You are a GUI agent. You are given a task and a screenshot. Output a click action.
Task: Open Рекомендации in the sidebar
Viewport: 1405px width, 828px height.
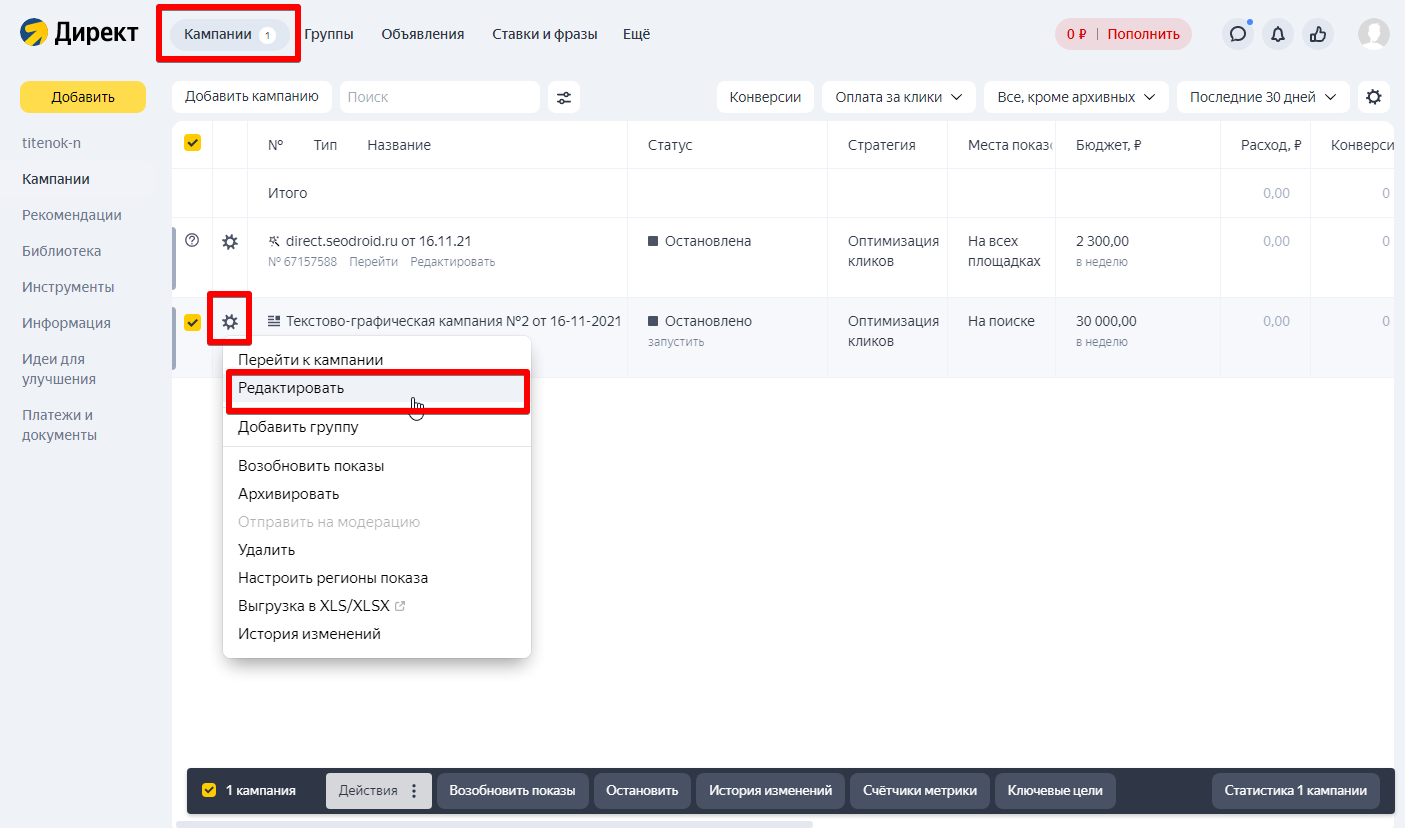click(72, 215)
